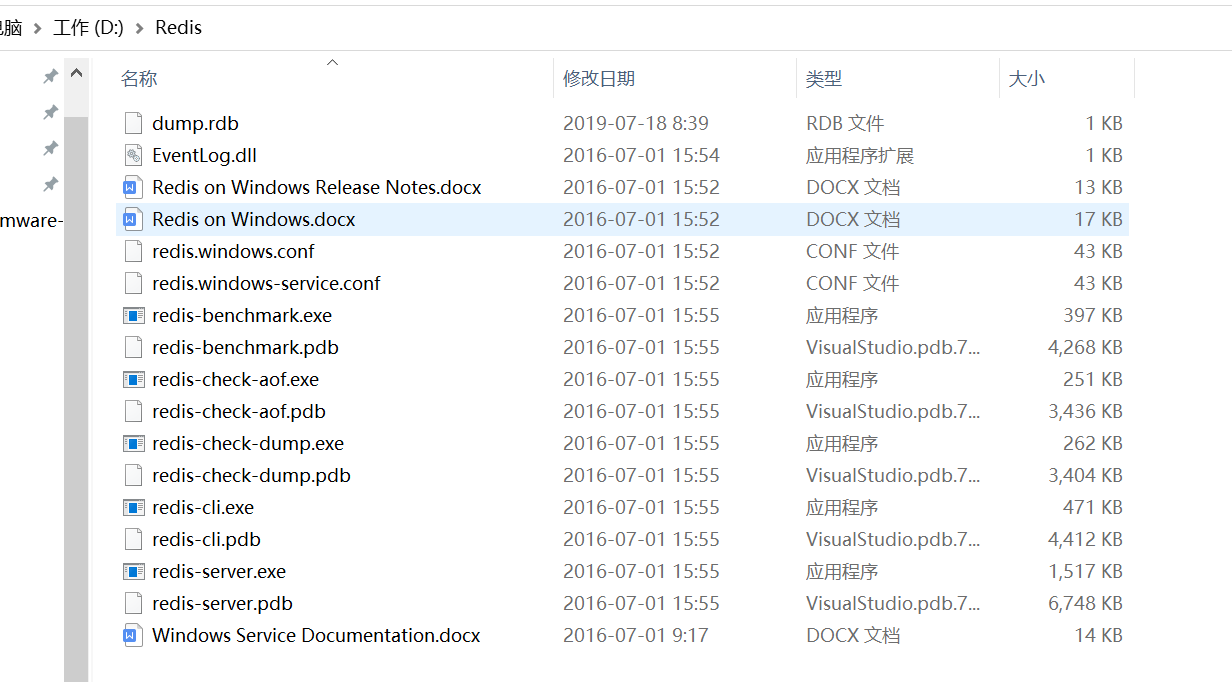Click the fourth pin icon in the sidebar

(x=50, y=184)
